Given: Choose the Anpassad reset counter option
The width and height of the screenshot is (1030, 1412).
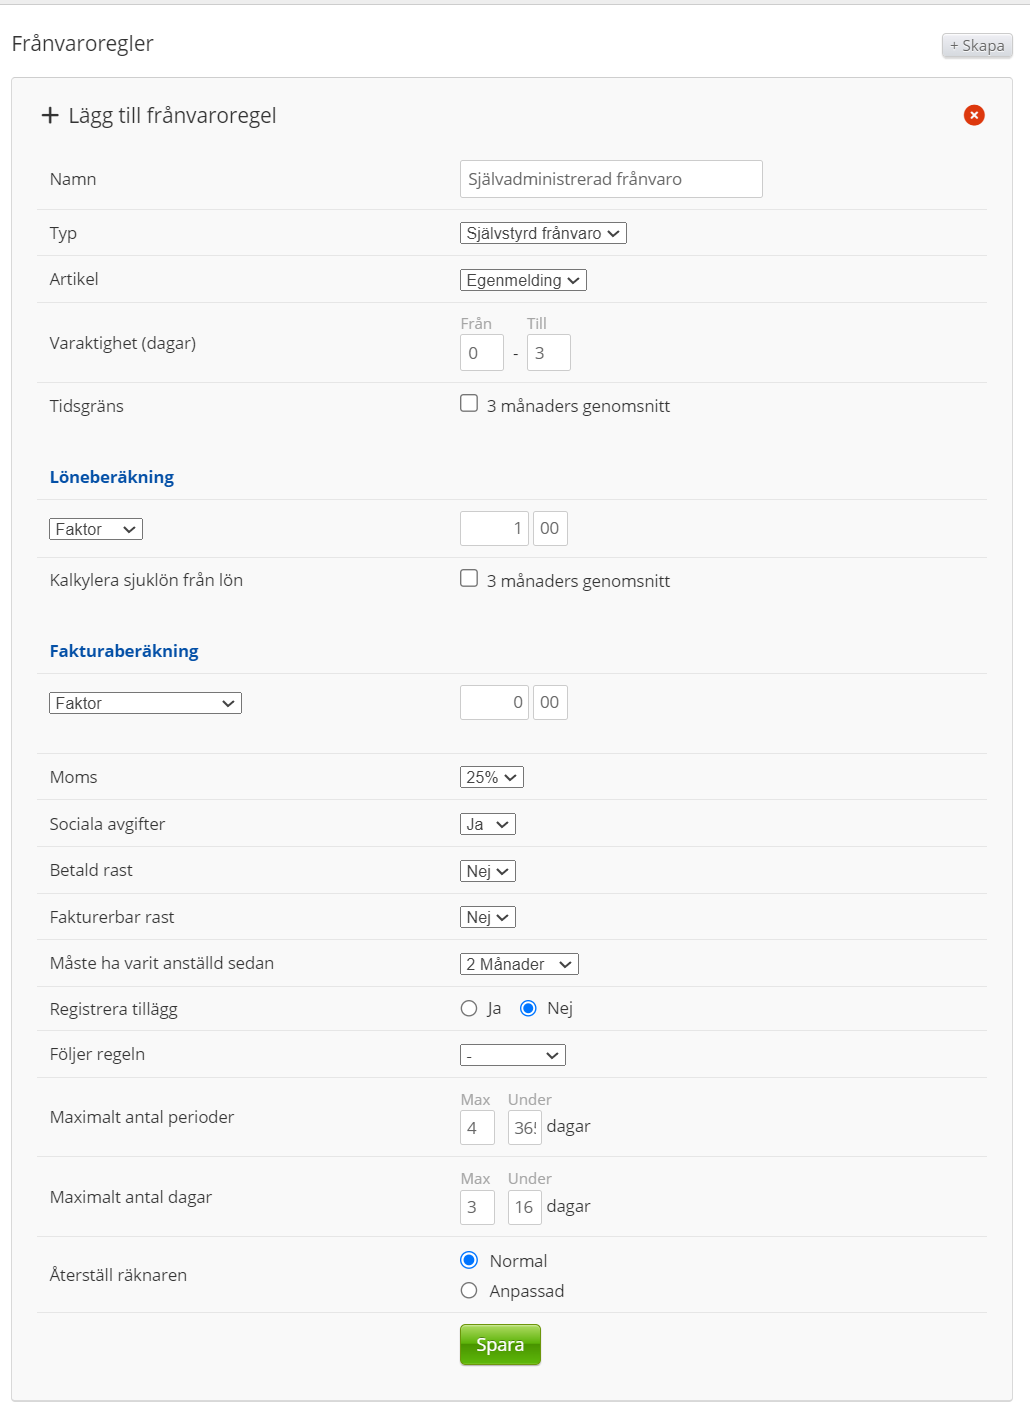Looking at the screenshot, I should pos(469,1290).
